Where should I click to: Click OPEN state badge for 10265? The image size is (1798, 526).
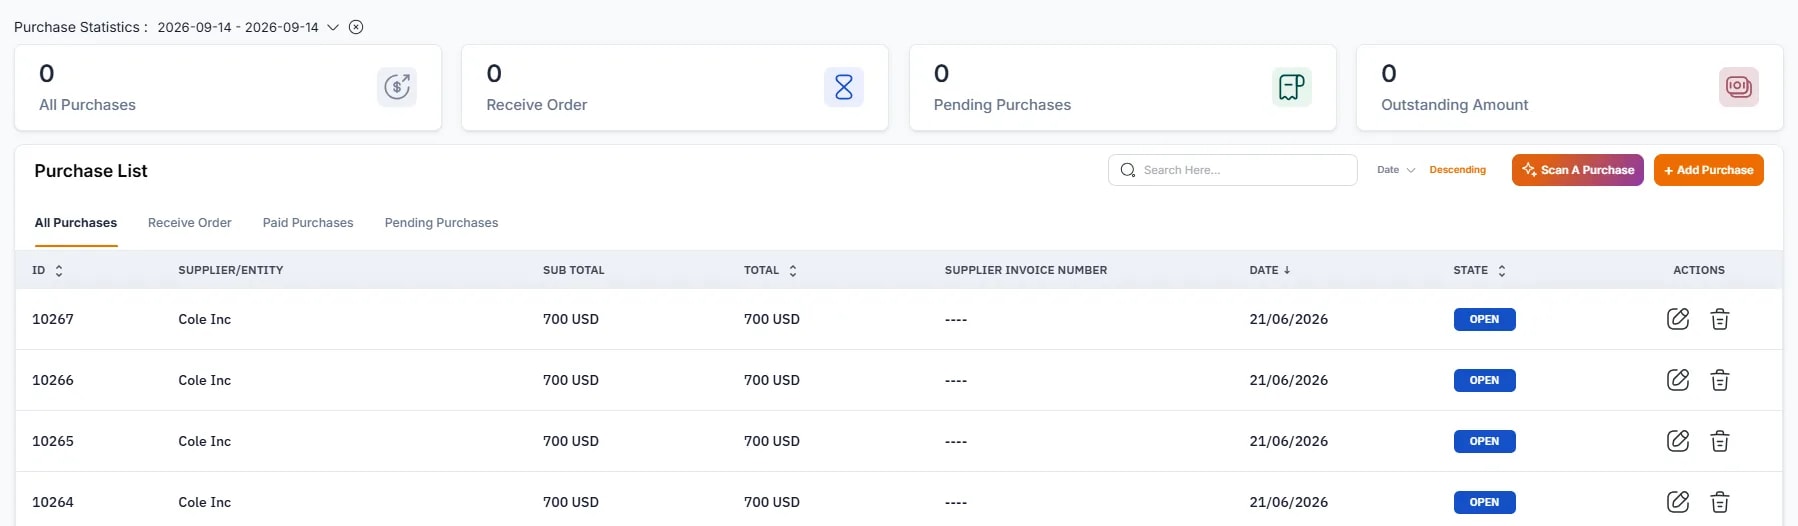click(x=1484, y=441)
